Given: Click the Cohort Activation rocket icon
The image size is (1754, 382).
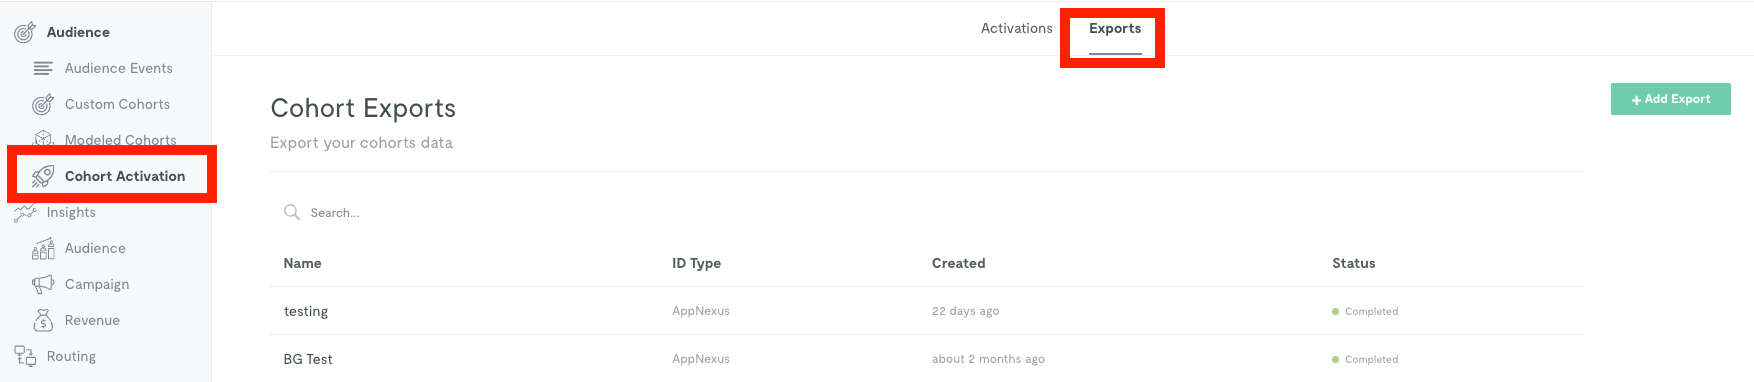Looking at the screenshot, I should click(x=43, y=176).
